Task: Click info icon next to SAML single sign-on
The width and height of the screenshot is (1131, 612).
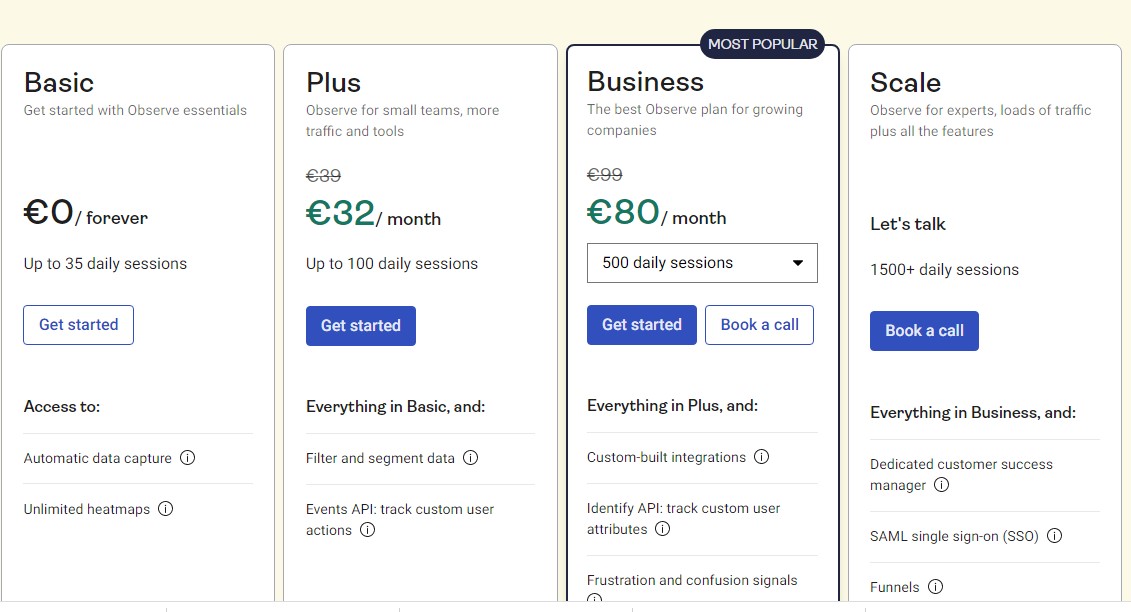Action: tap(1055, 536)
